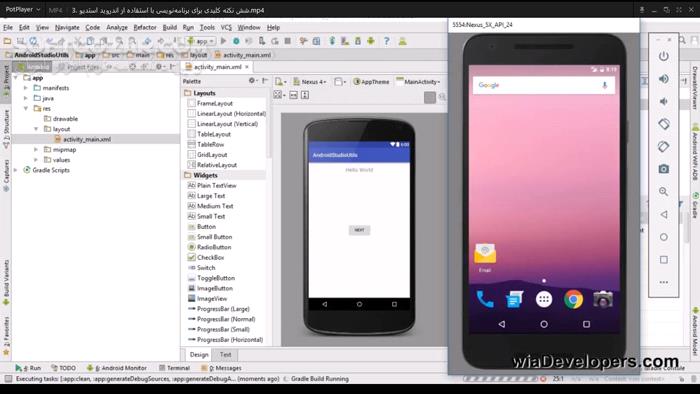This screenshot has width=700, height=394.
Task: Click the Overview square in the emulator side toolbar
Action: [x=664, y=260]
